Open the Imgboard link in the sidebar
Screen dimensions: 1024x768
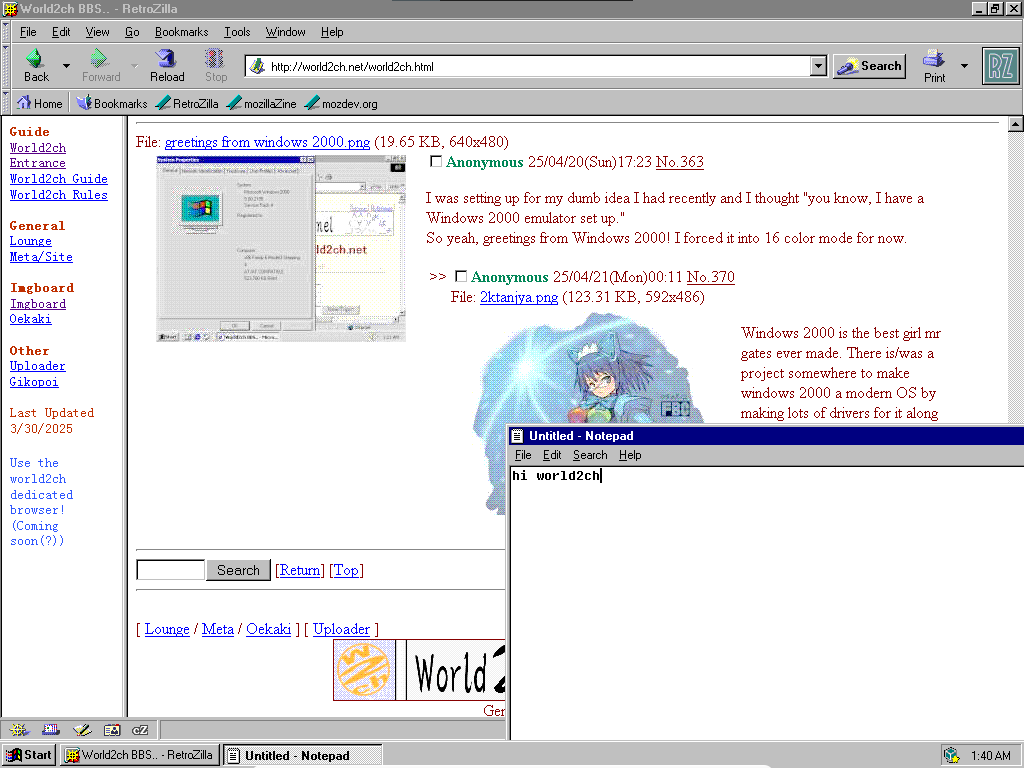point(37,304)
